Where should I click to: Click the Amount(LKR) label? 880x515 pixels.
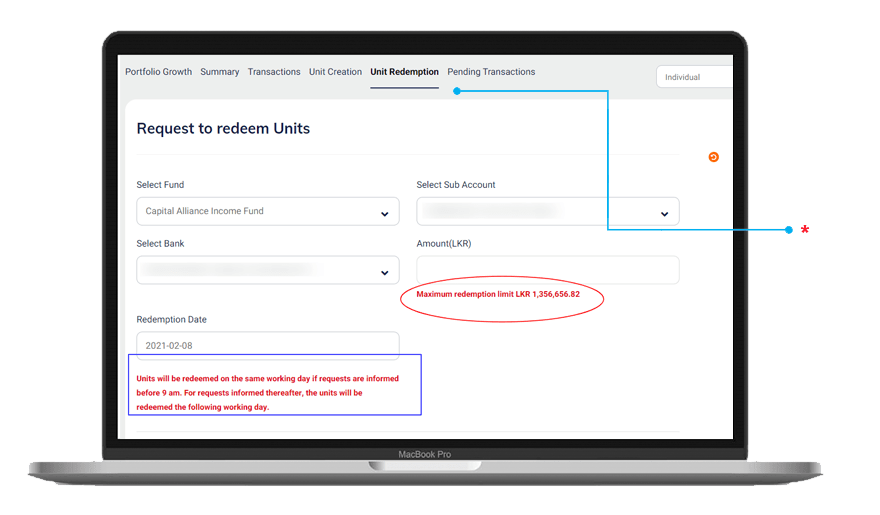[444, 243]
